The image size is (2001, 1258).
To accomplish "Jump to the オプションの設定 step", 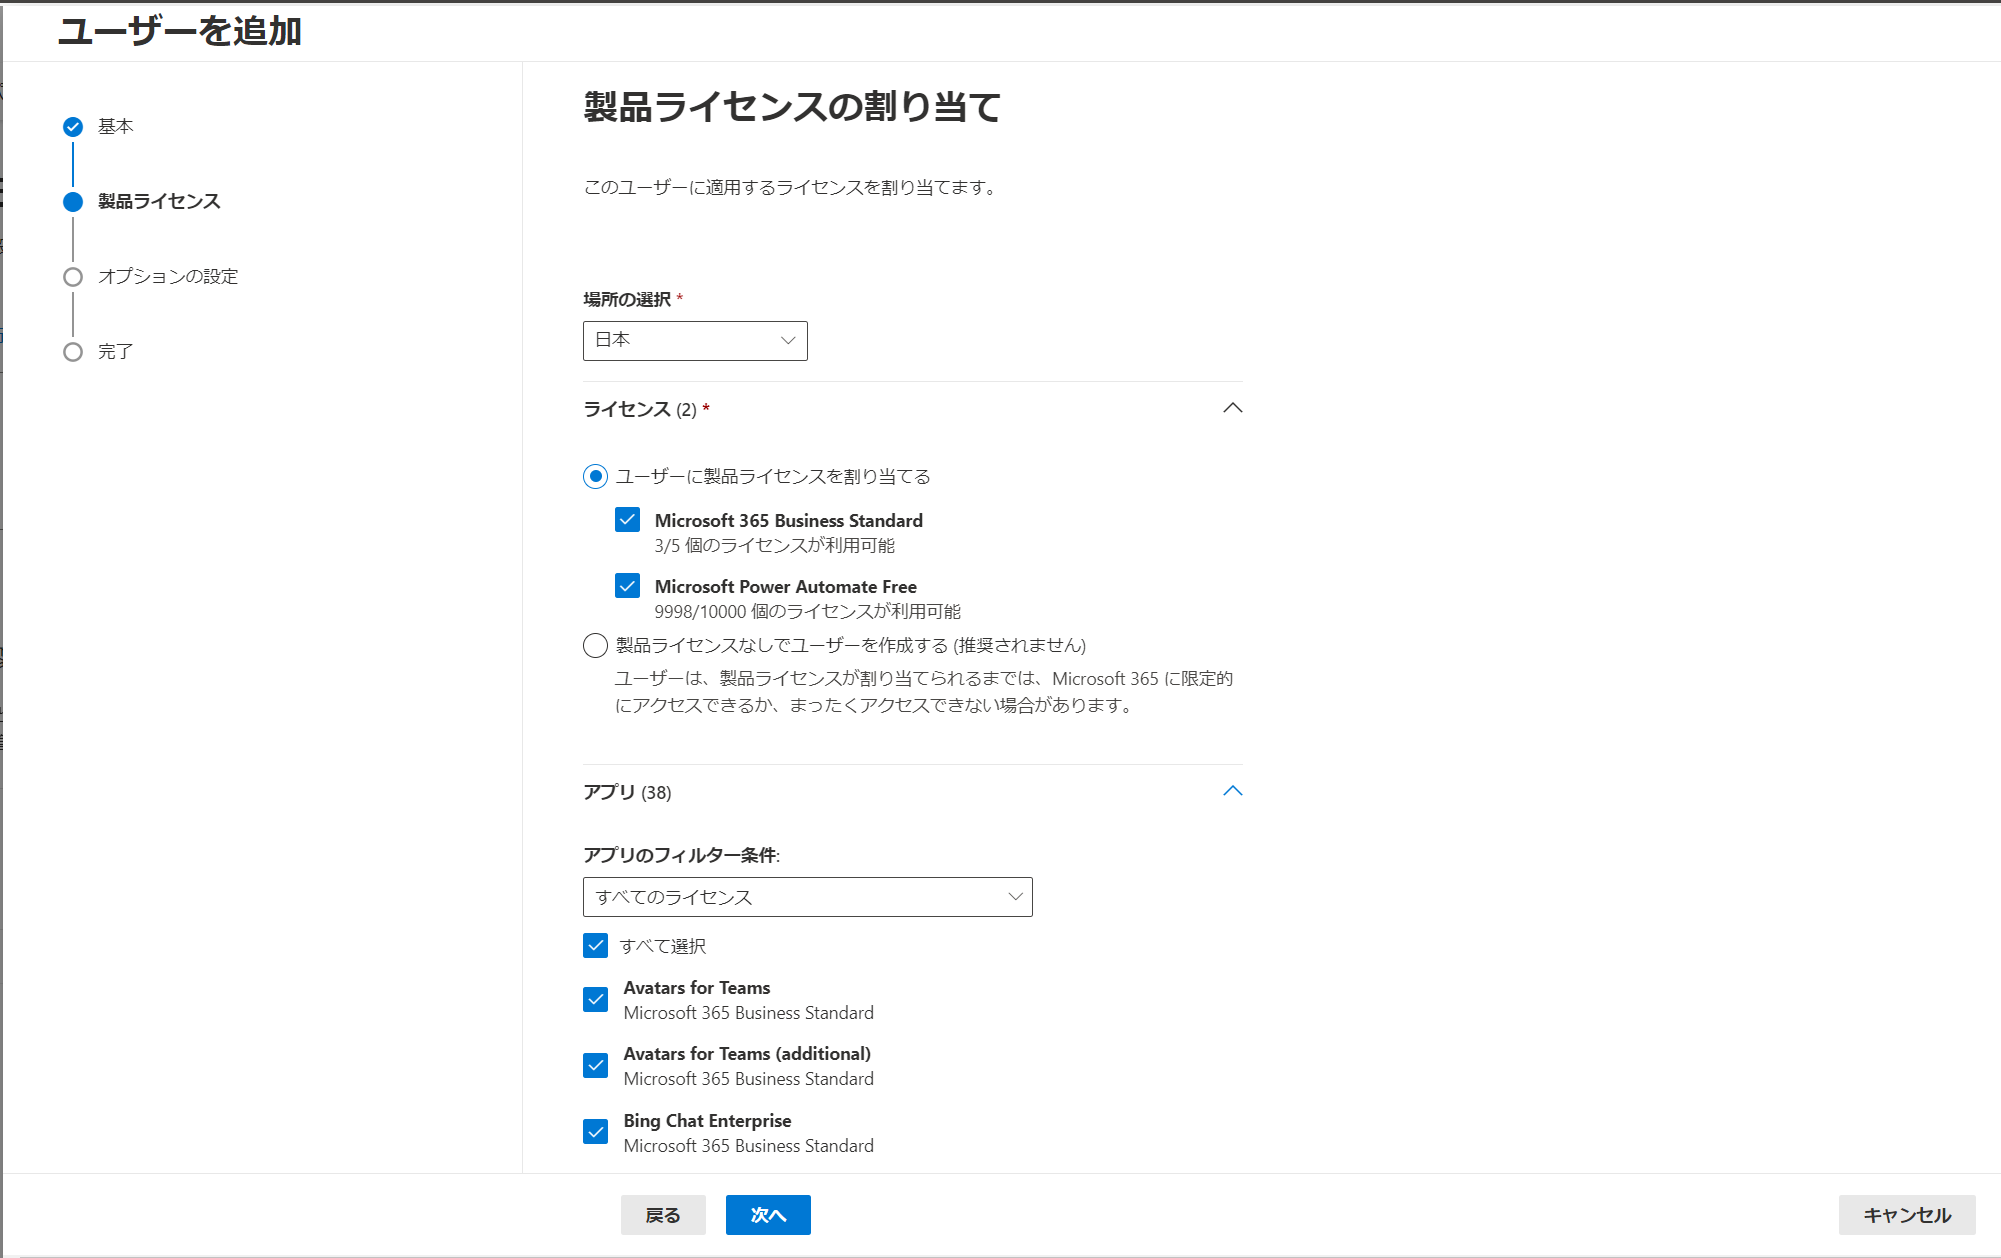I will pos(168,276).
